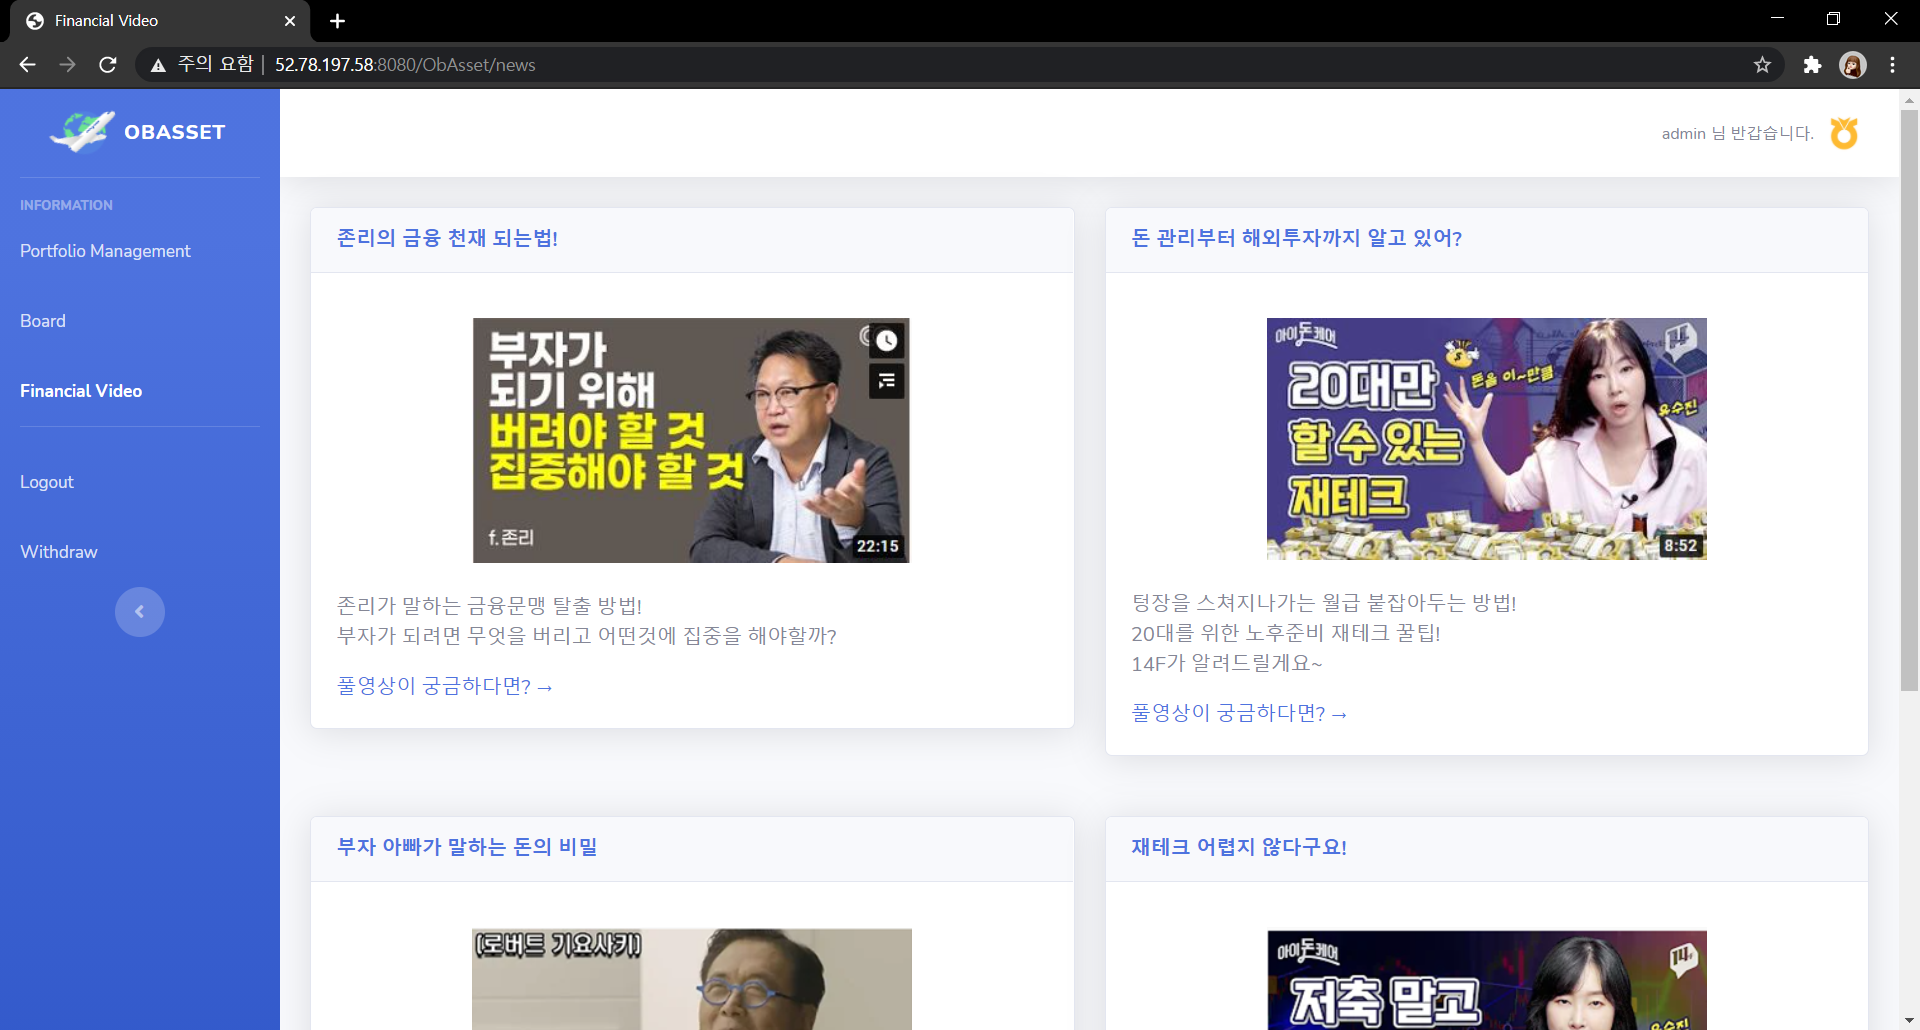
Task: Open a new browser tab
Action: (337, 21)
